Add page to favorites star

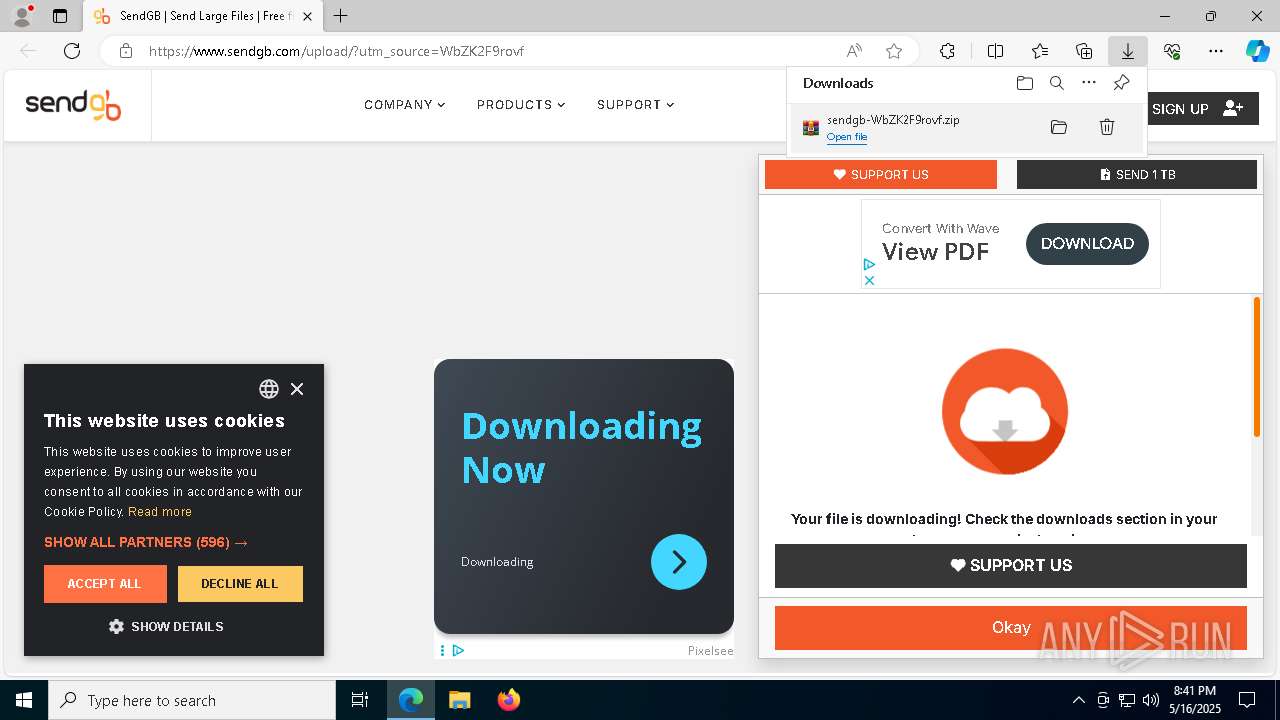[894, 51]
